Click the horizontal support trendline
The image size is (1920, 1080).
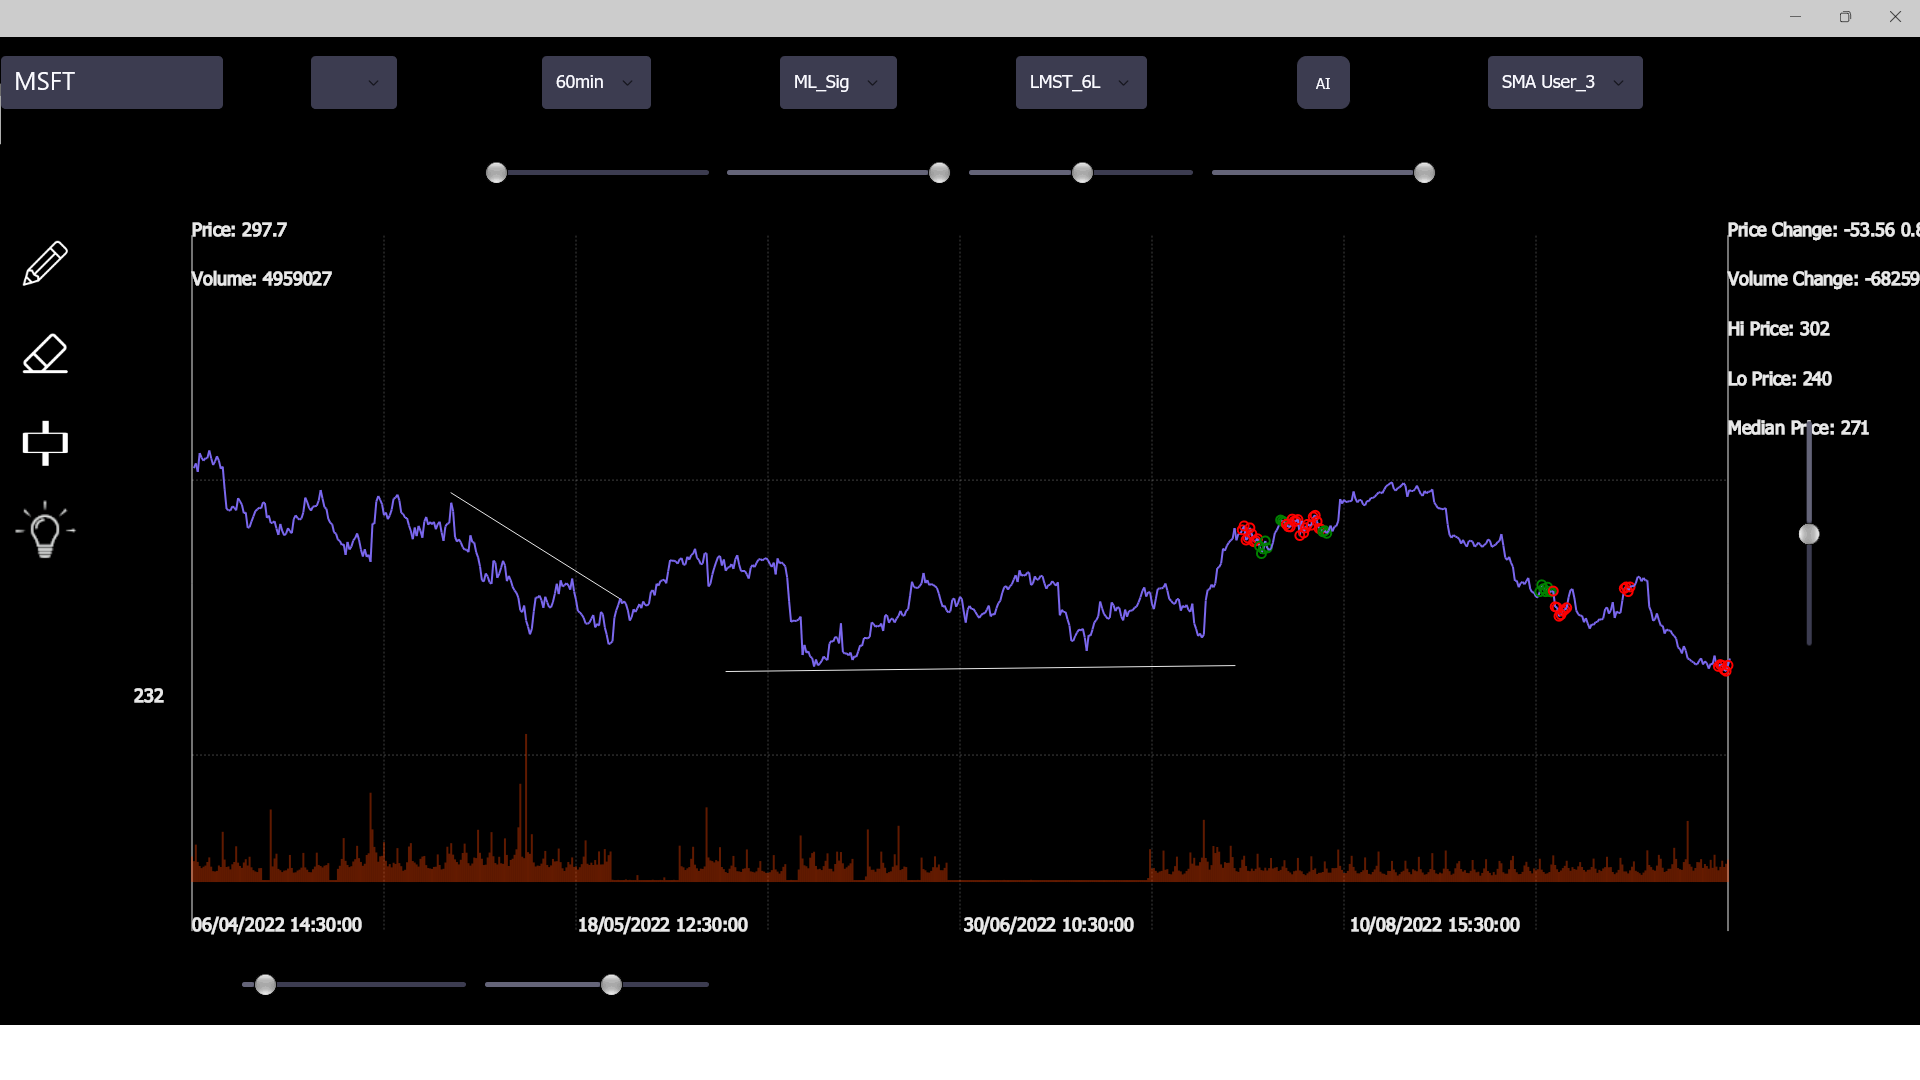[980, 668]
